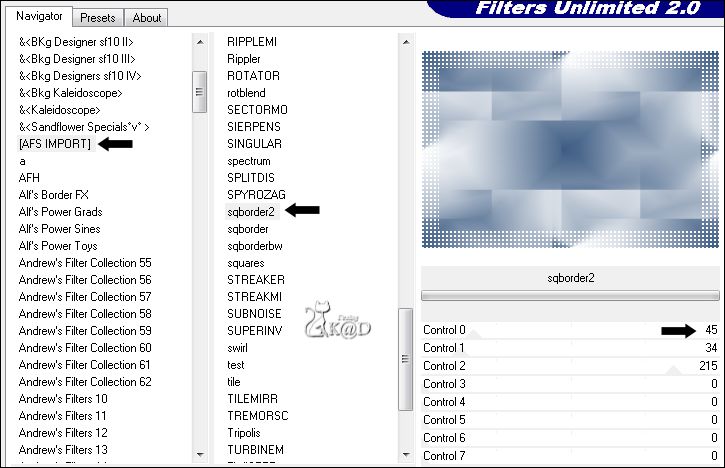Adjust the Control 6 slider
The image size is (725, 468).
pyautogui.click(x=570, y=438)
